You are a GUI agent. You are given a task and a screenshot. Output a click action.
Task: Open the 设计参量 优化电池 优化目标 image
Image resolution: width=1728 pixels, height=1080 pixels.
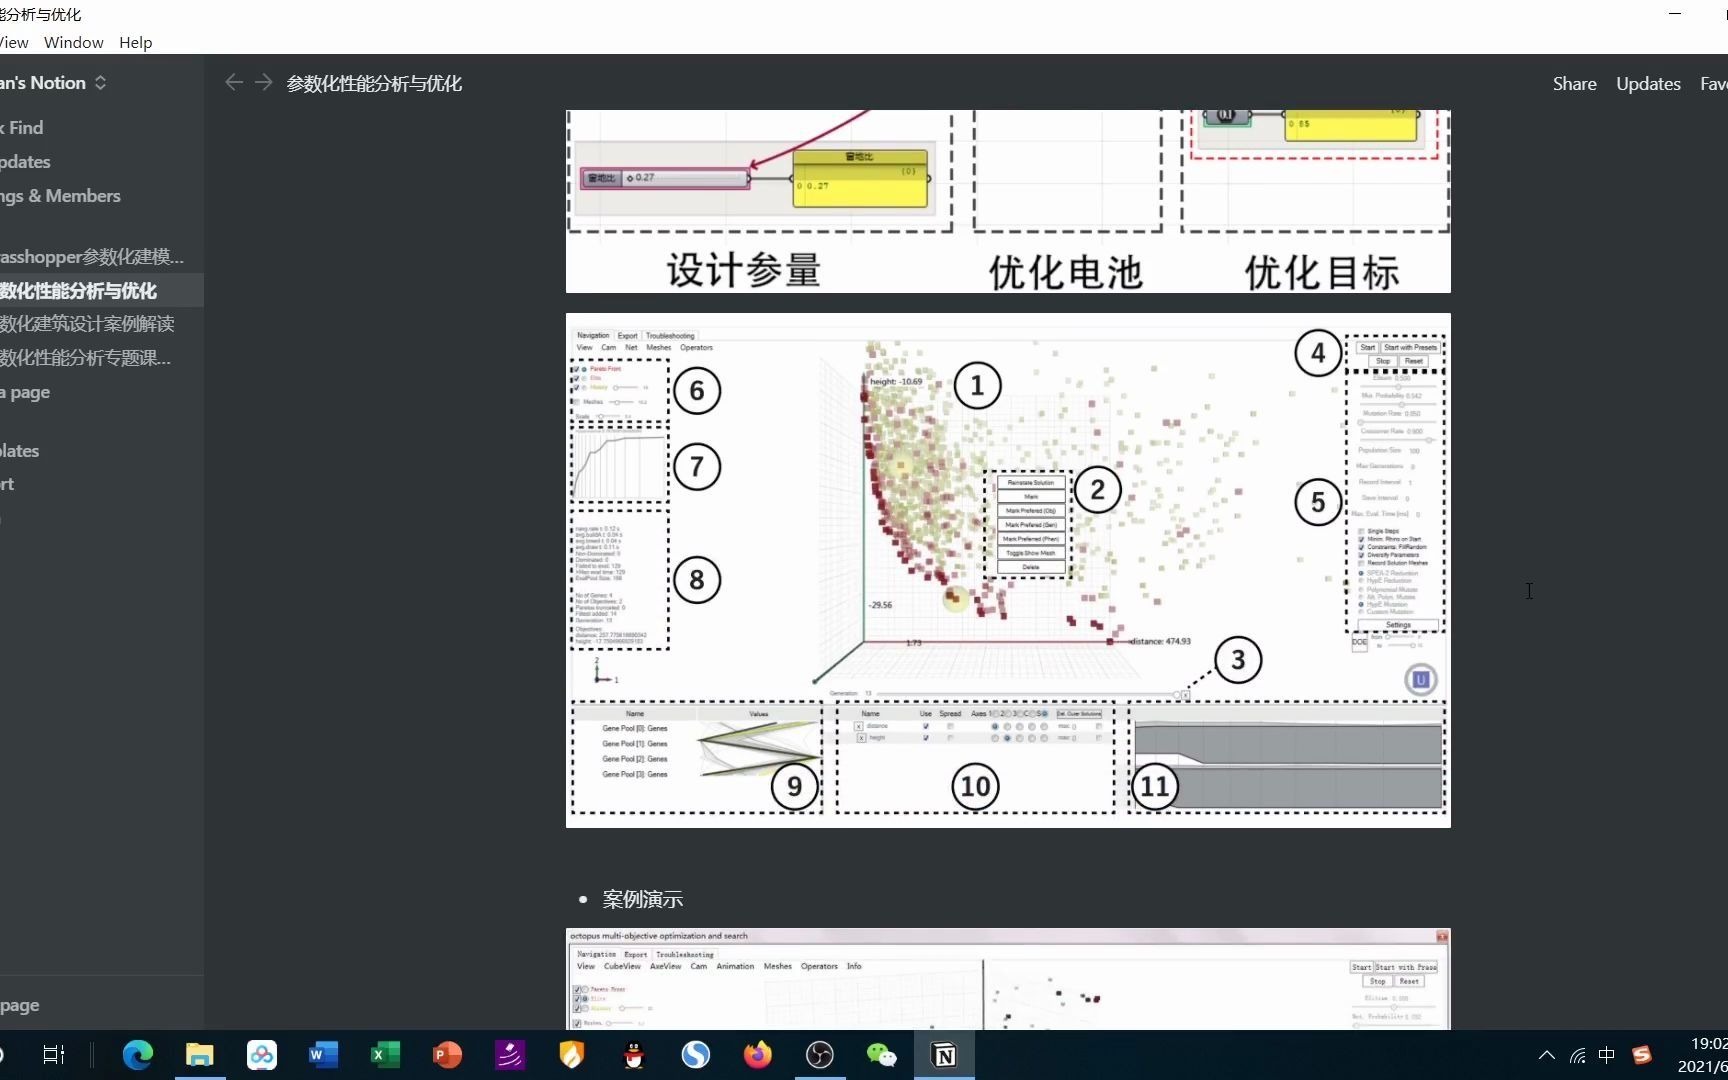(x=1008, y=201)
